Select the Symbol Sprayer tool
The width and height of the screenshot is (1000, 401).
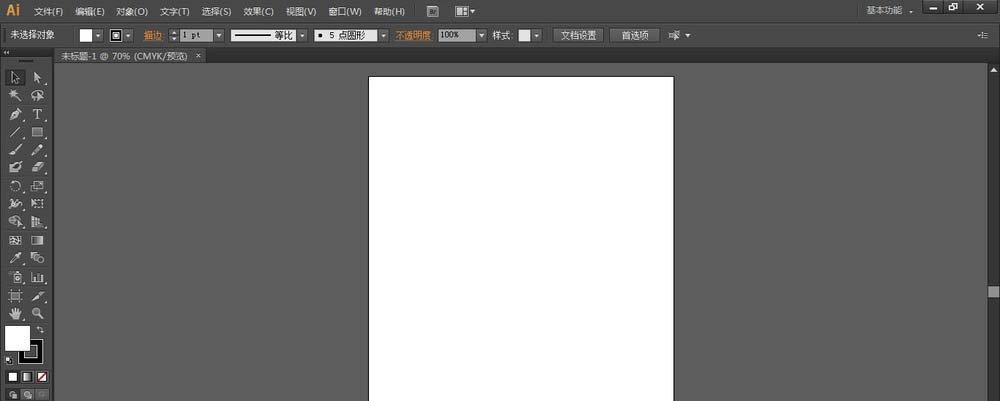pos(16,277)
